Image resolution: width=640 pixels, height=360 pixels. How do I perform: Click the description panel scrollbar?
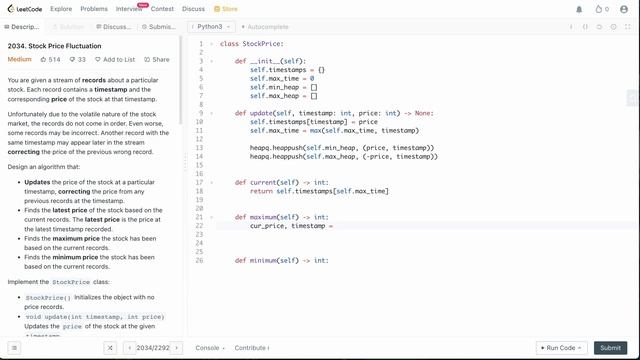(181, 80)
